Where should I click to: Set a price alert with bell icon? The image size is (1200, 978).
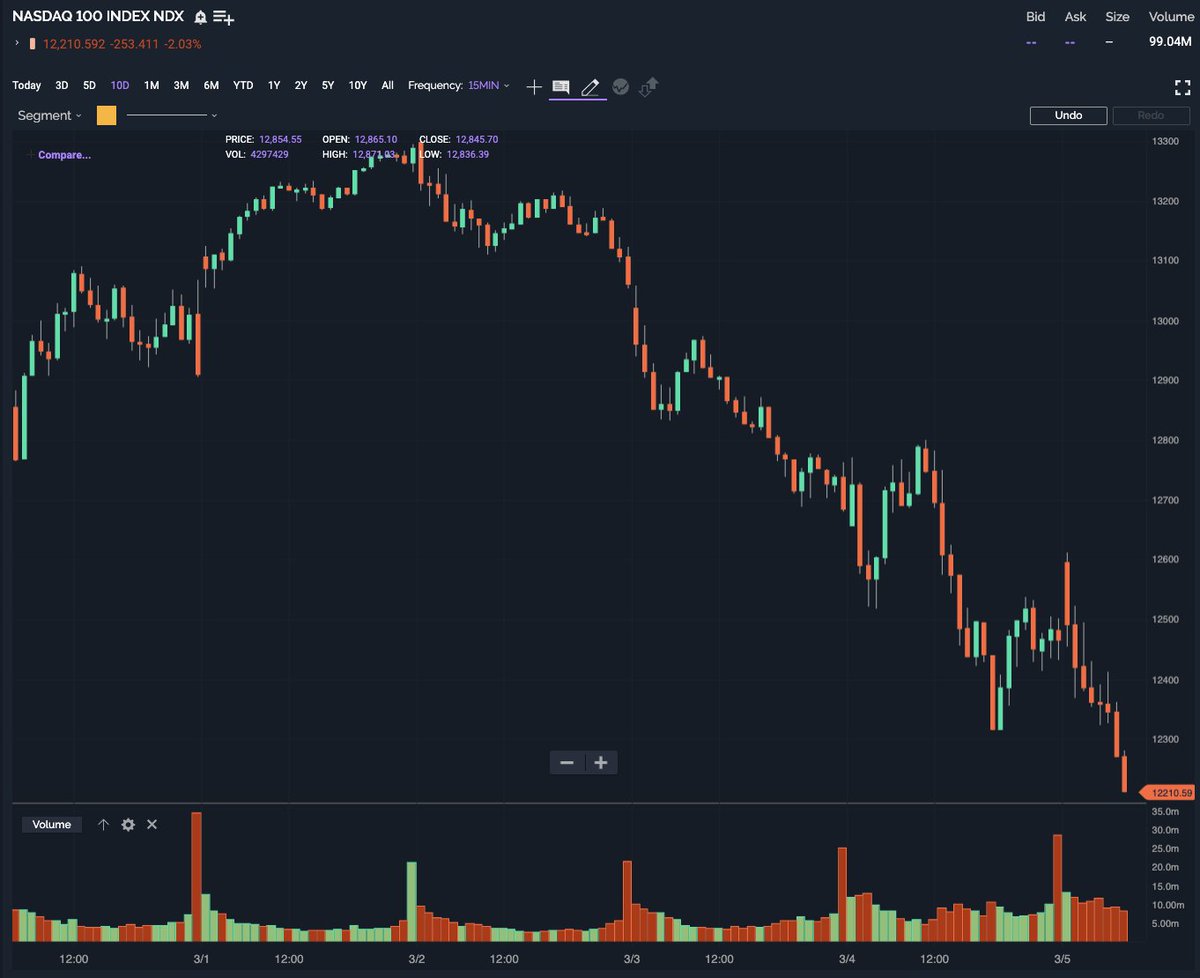click(201, 17)
